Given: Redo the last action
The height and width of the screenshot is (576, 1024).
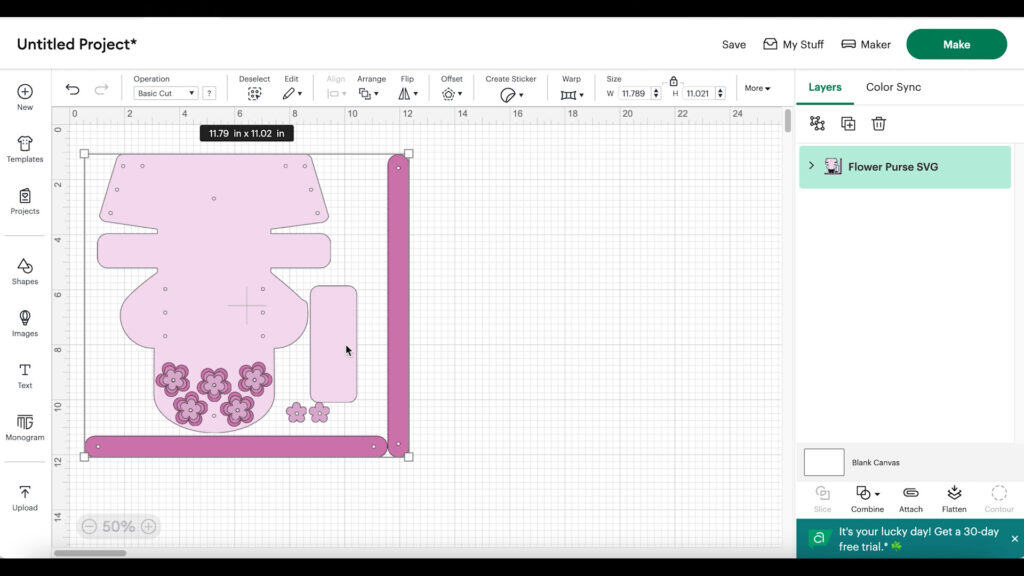Looking at the screenshot, I should pos(101,89).
